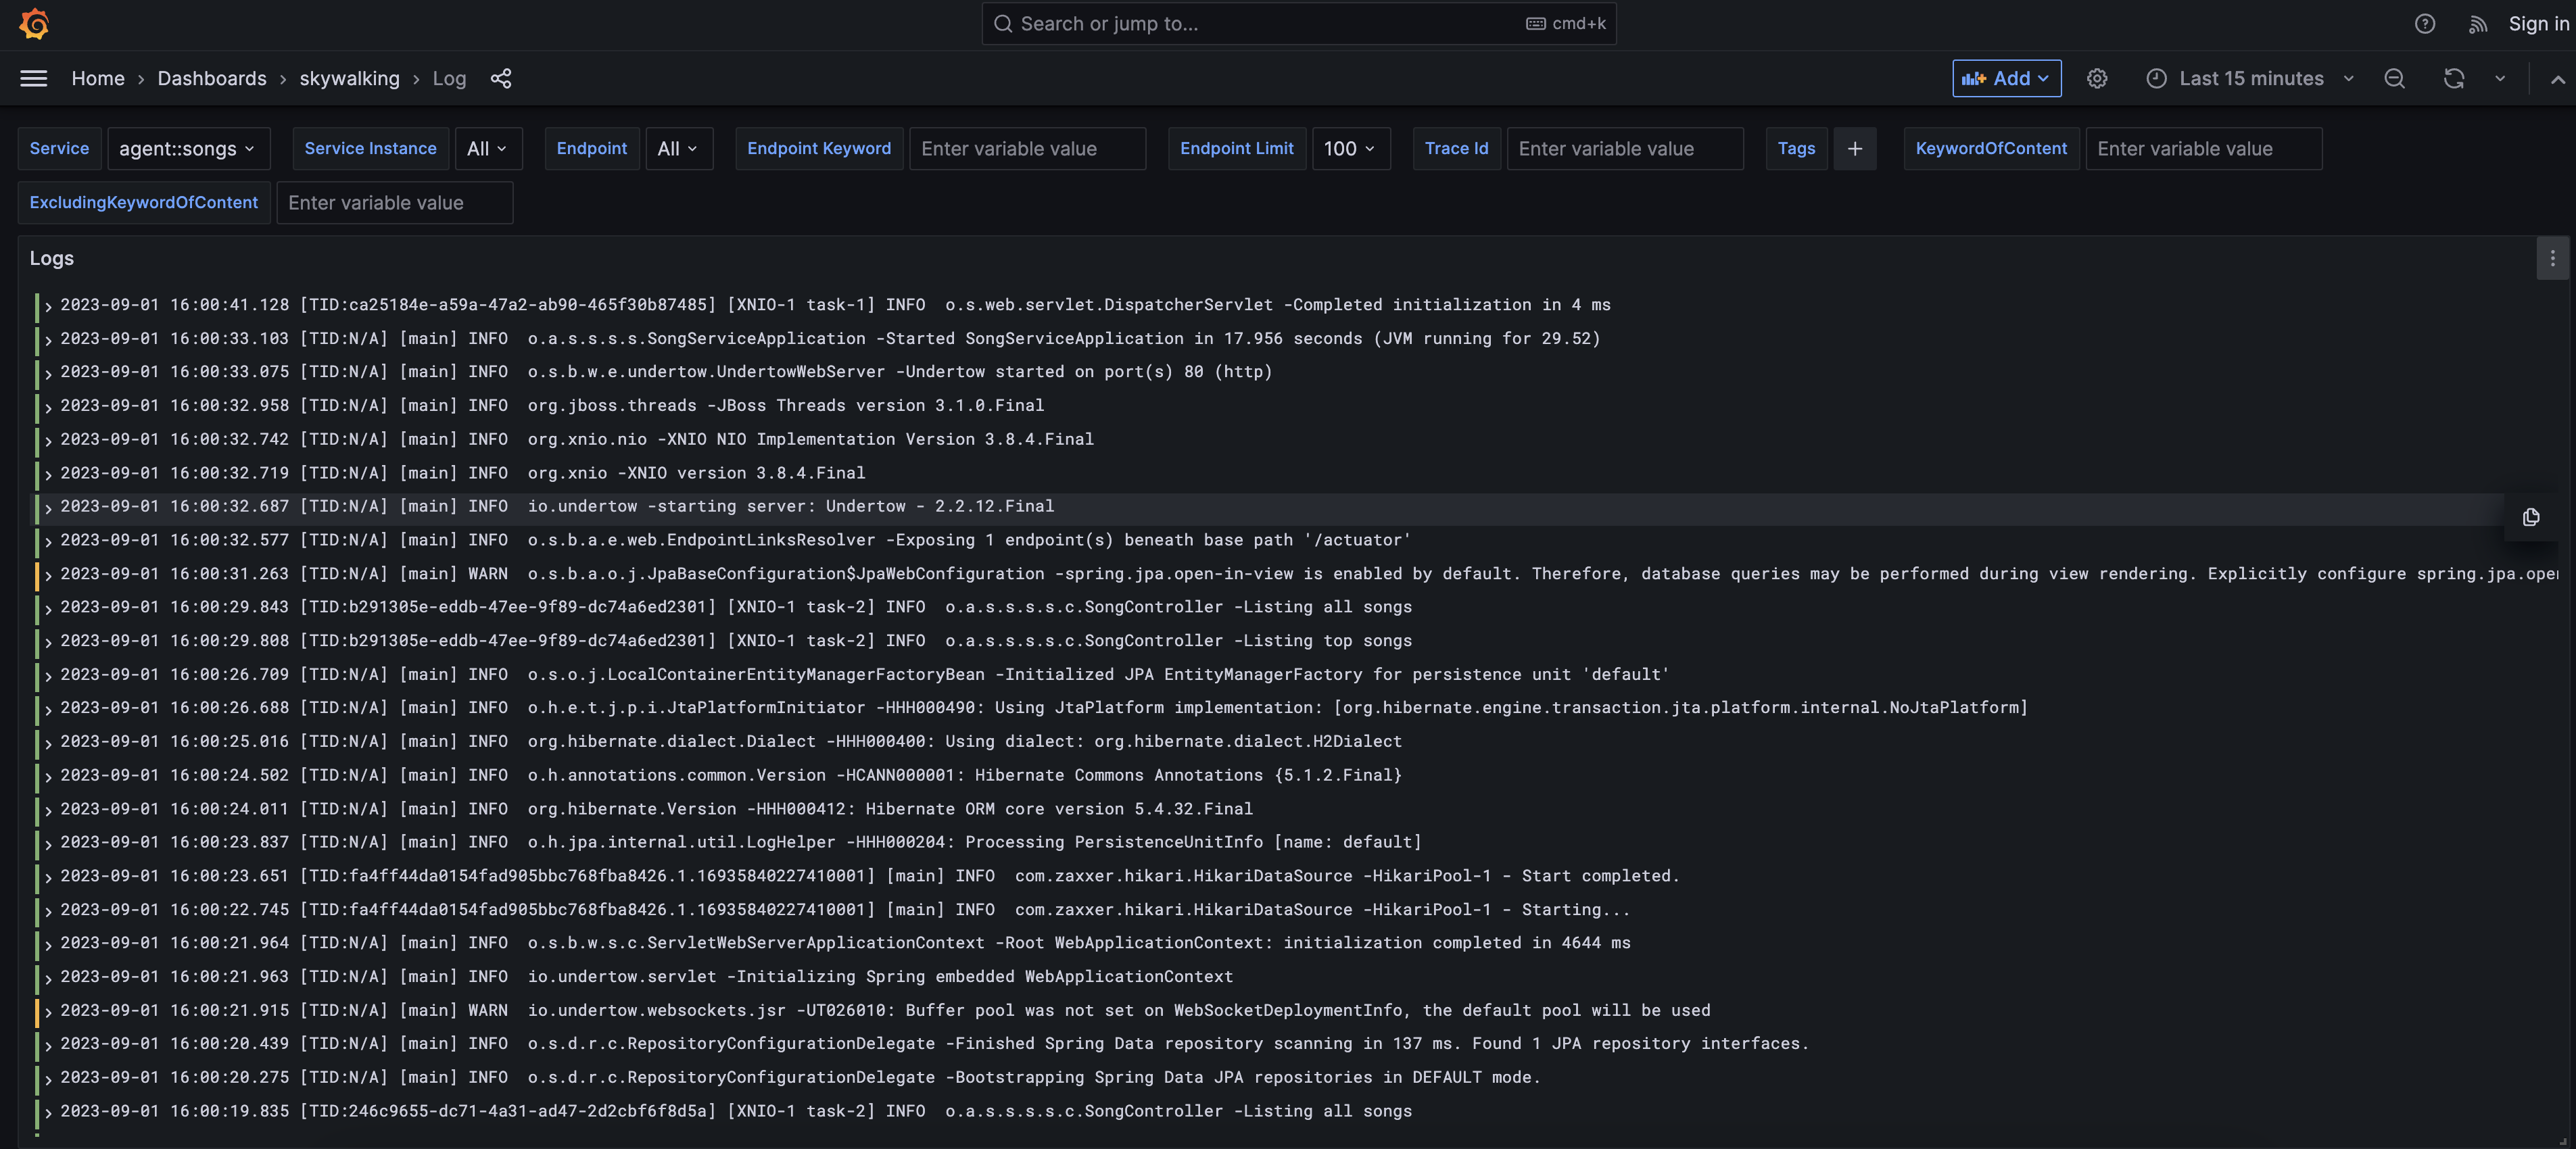This screenshot has height=1149, width=2576.
Task: Copy the io.undertow log line
Action: [2531, 517]
